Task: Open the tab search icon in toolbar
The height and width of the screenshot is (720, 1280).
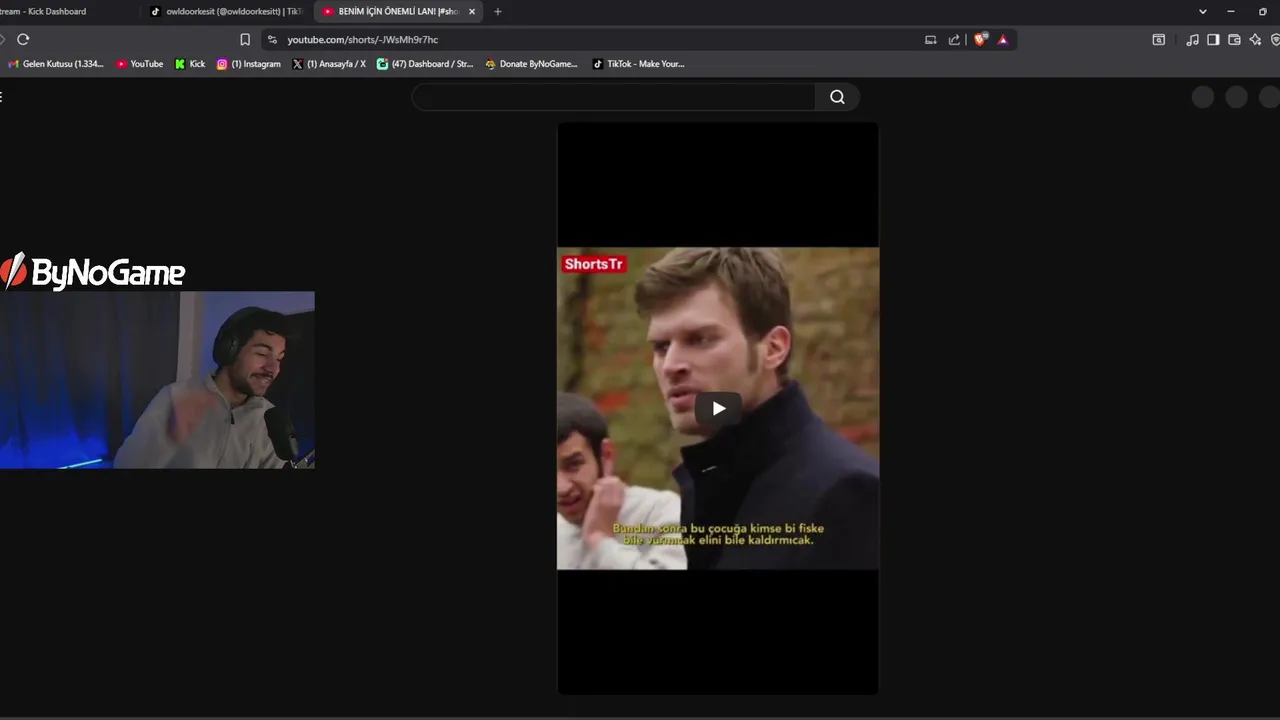Action: pyautogui.click(x=1158, y=39)
